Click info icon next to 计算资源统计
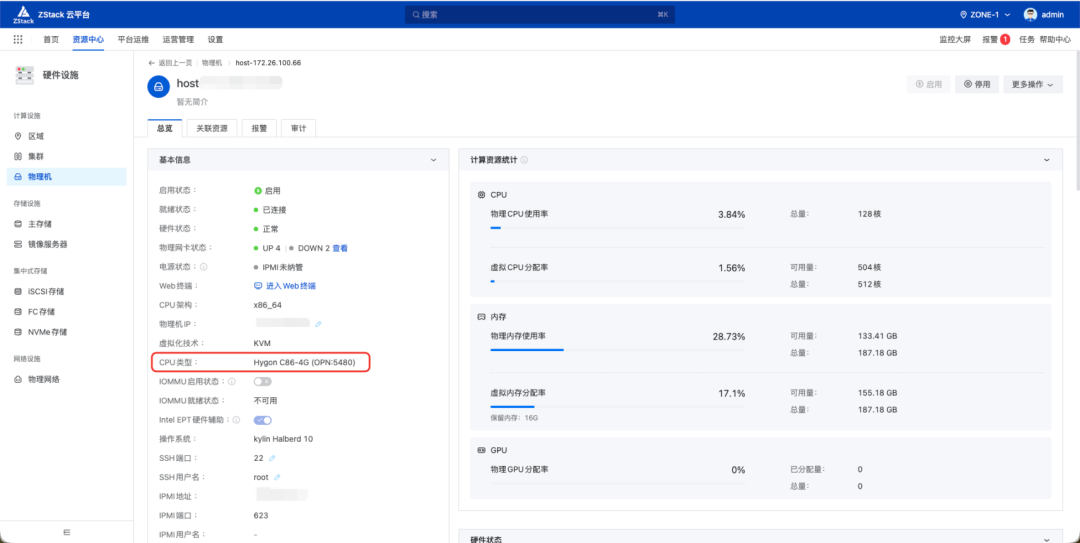This screenshot has width=1080, height=543. 525,160
